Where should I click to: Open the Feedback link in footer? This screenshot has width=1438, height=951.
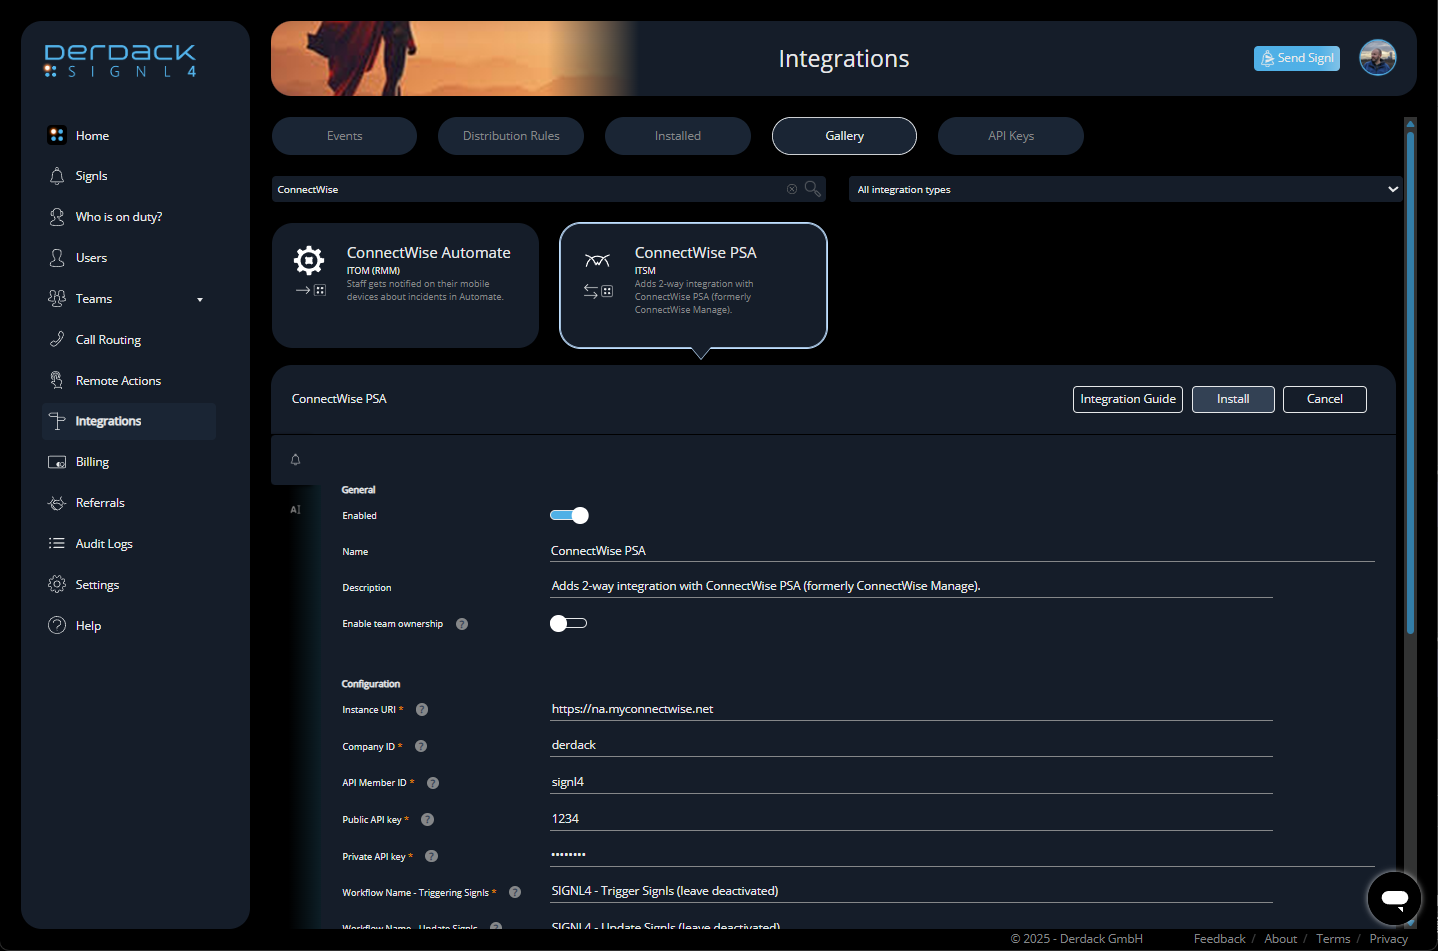[x=1219, y=939]
